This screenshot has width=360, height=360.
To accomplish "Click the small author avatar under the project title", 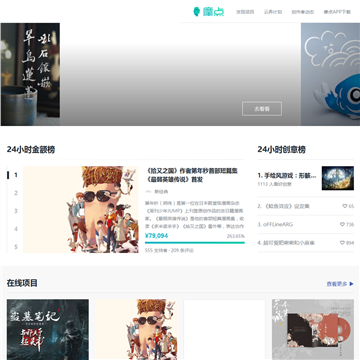I will 148,192.
